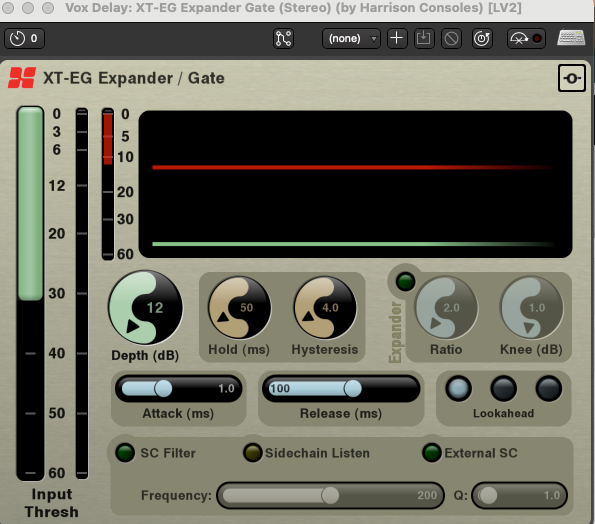Click the delete preset circle-slash icon
595x524 pixels.
(x=451, y=38)
